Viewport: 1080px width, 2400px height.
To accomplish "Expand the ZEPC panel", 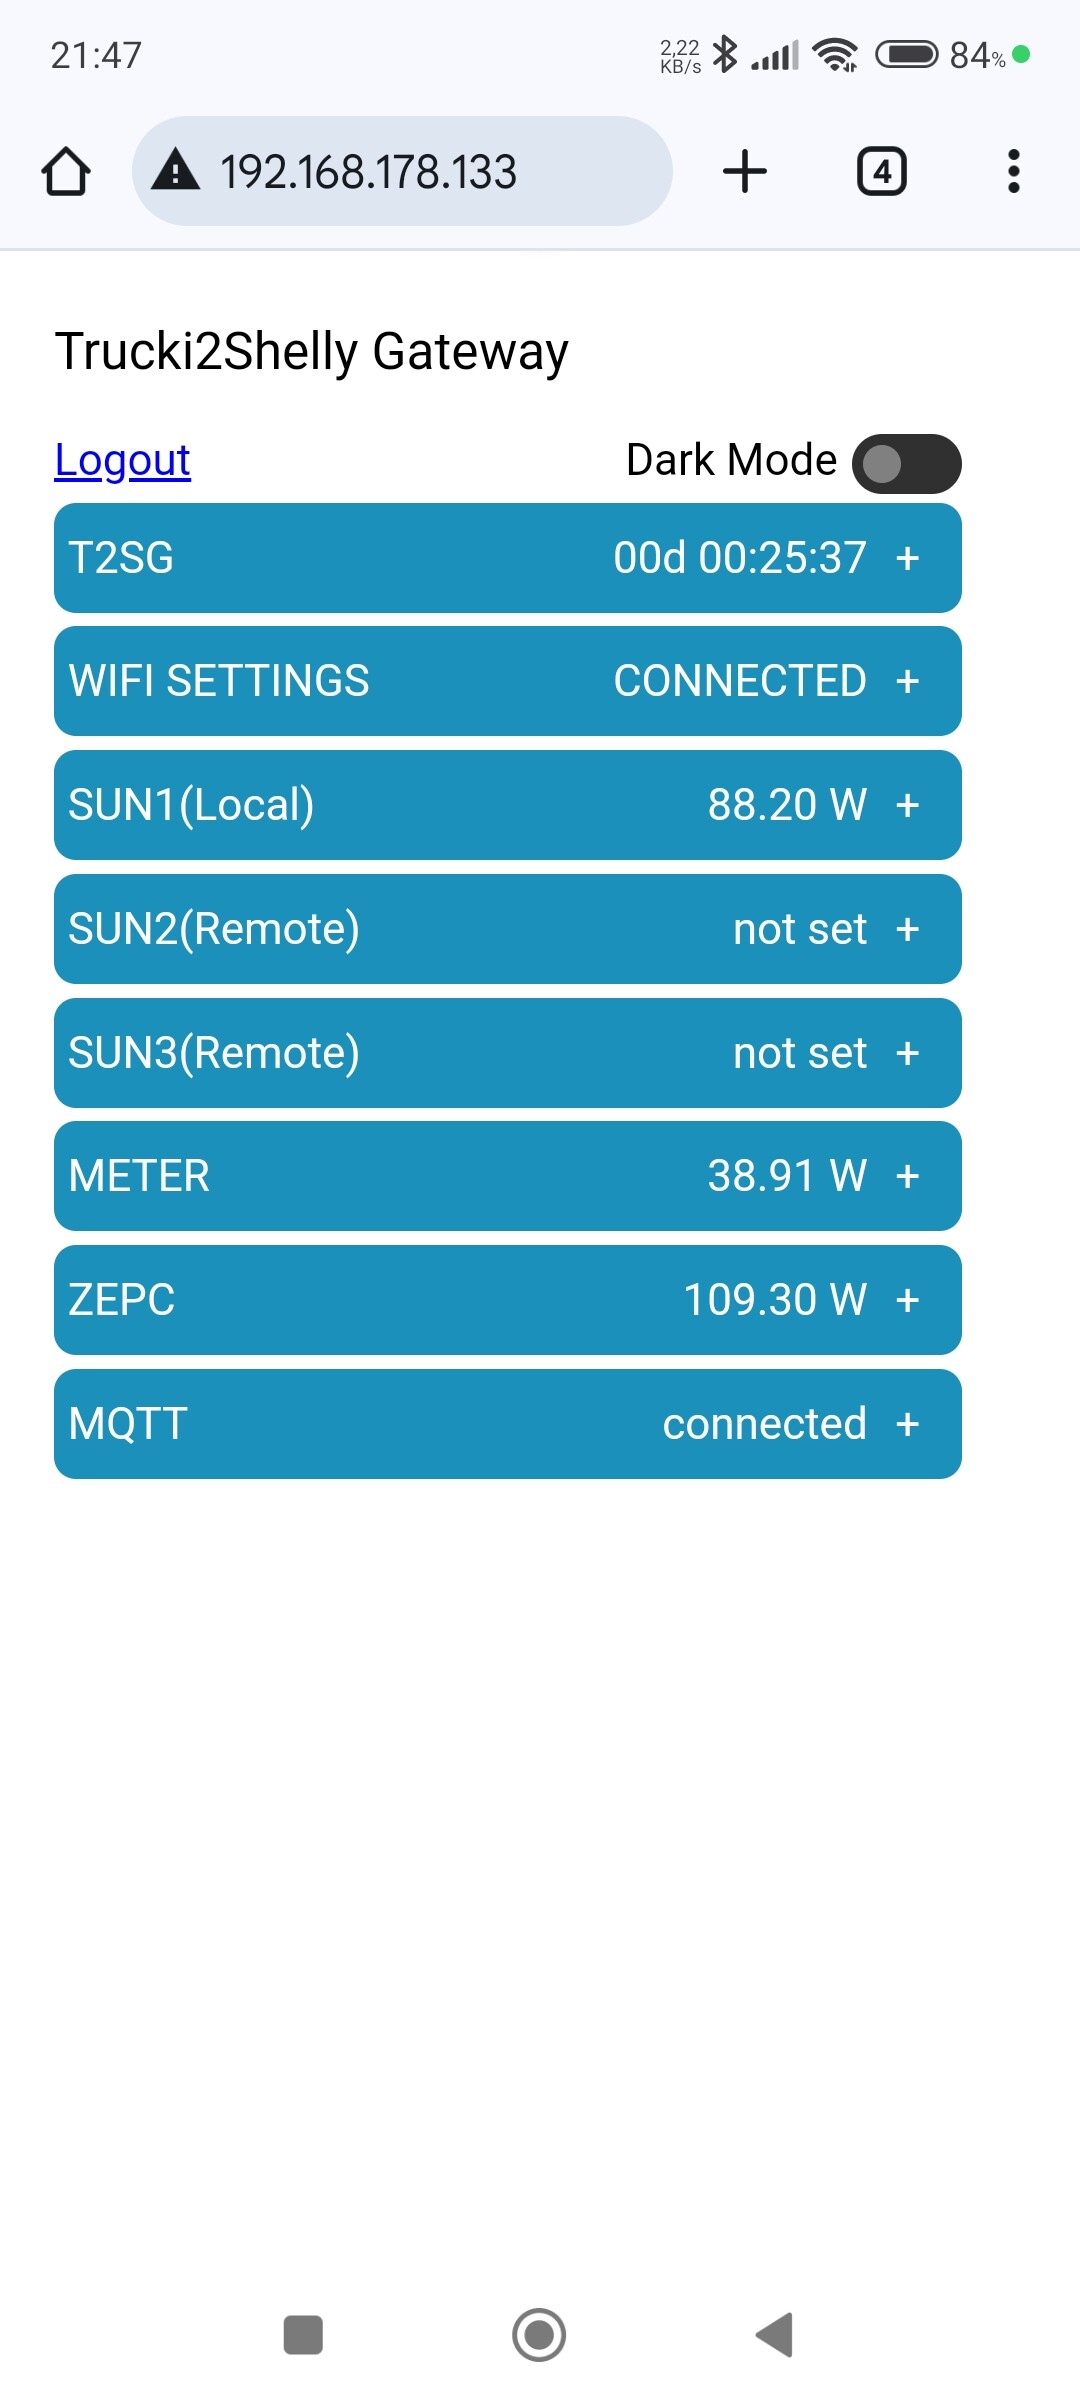I will click(x=907, y=1301).
